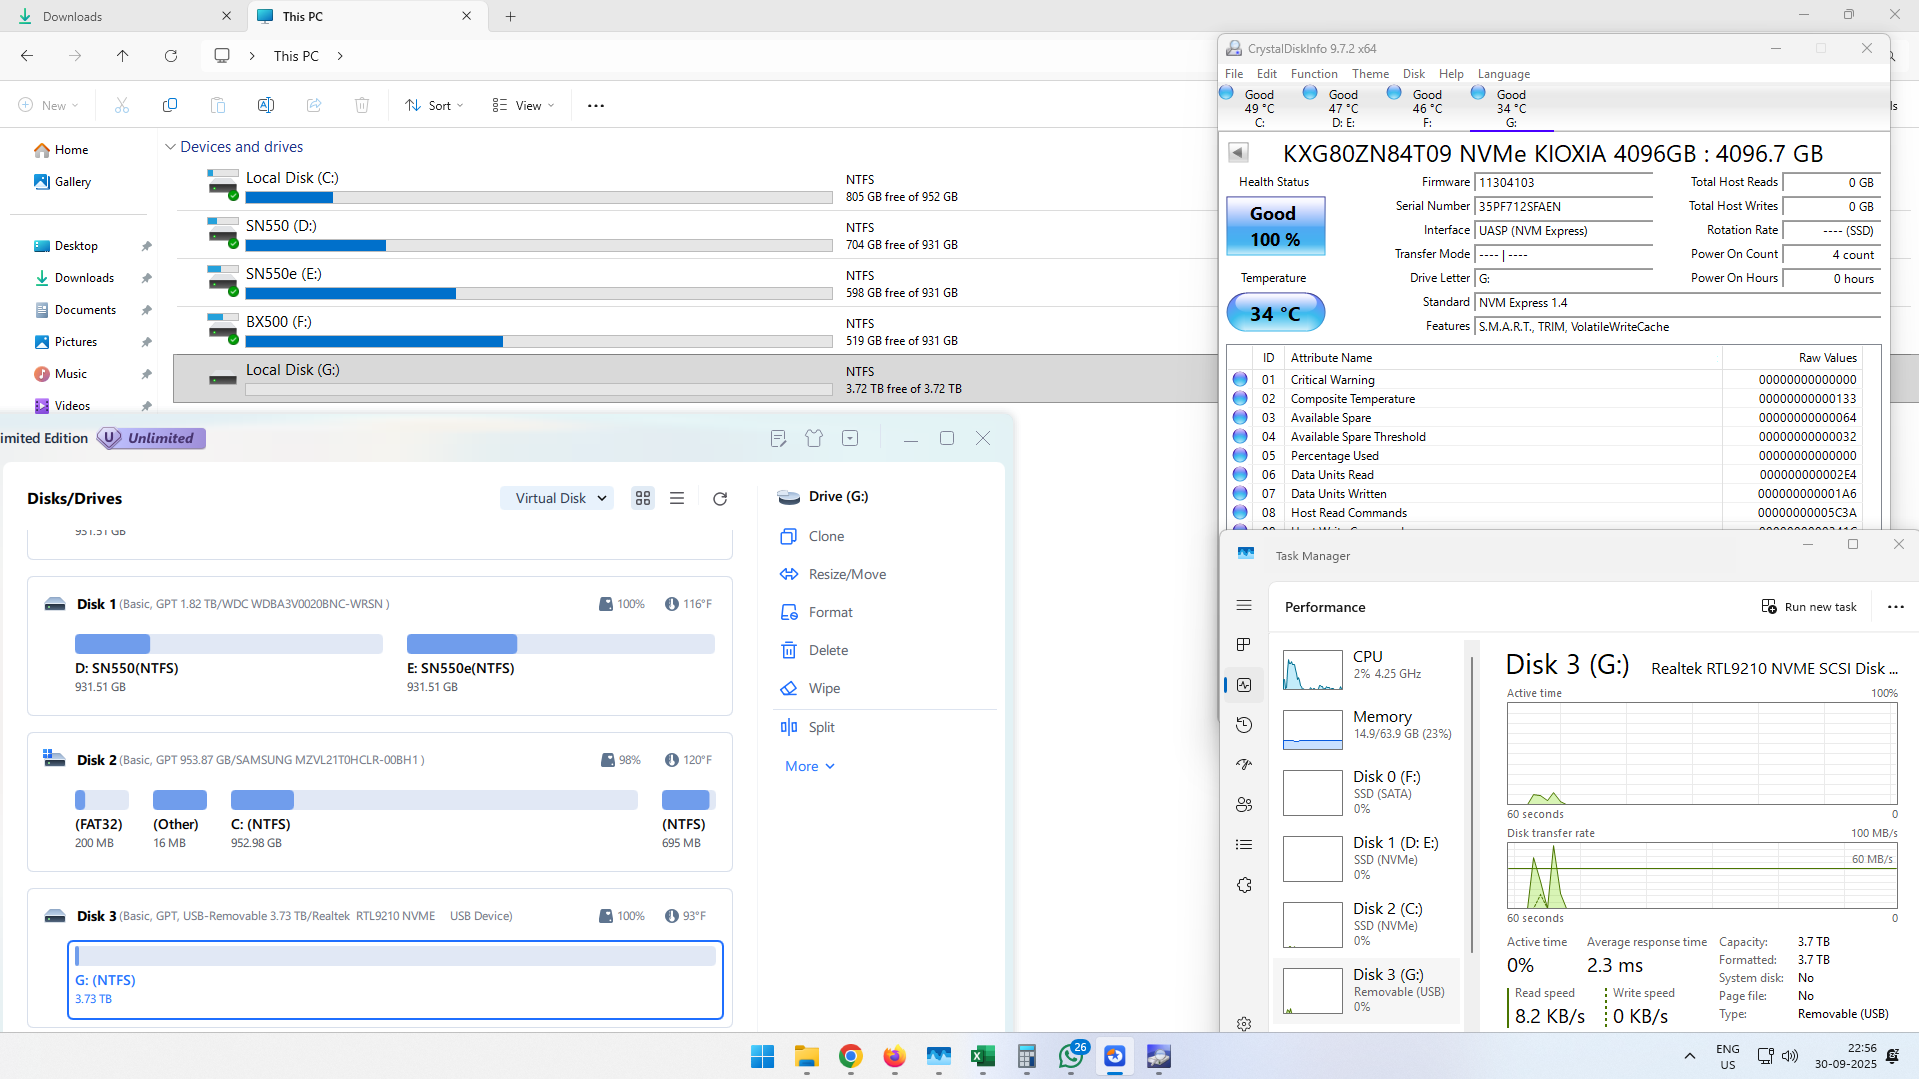Click the Good 100 % health status button

click(1275, 227)
